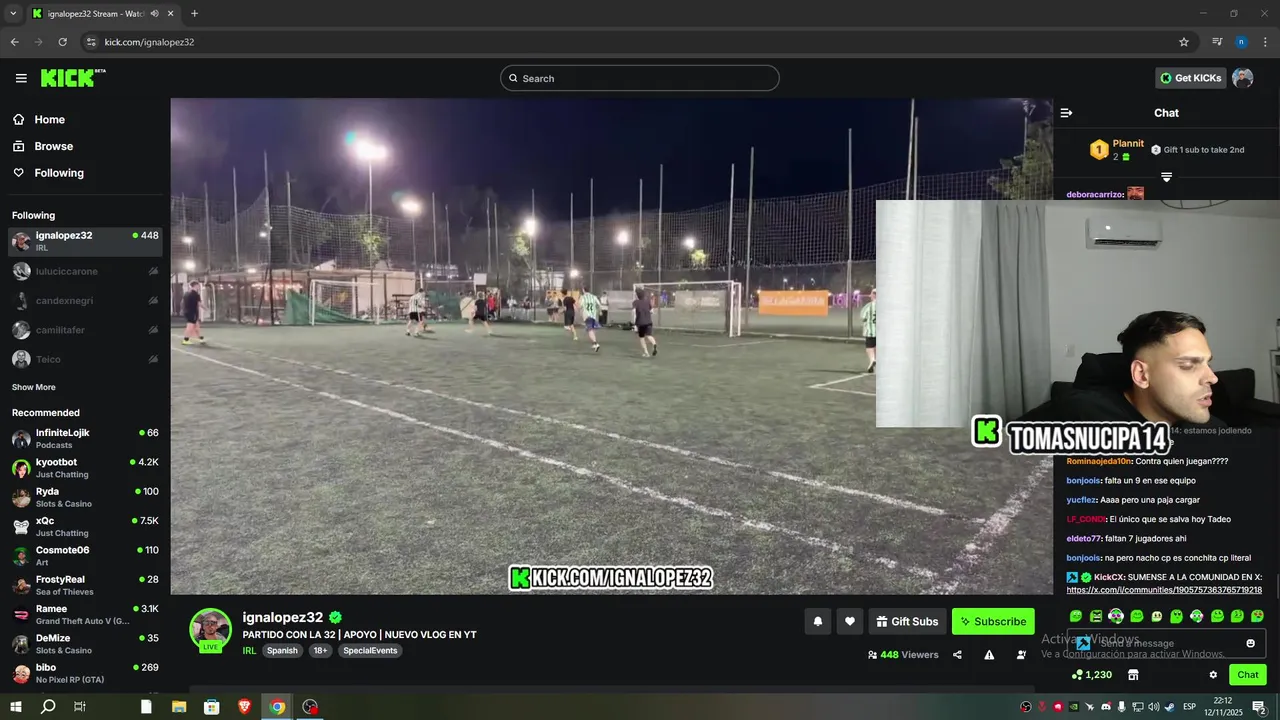
Task: Click the Plannit top gifter name
Action: tap(1128, 143)
